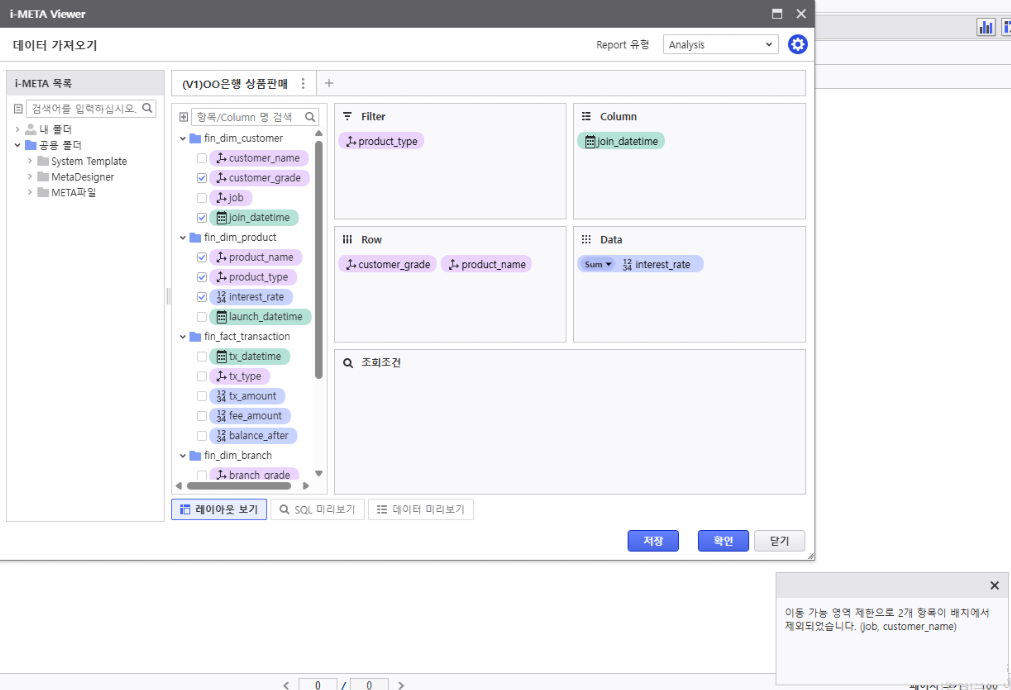Click the numeric icon on the interest_rate chip in Data
1011x690 pixels.
click(x=627, y=264)
